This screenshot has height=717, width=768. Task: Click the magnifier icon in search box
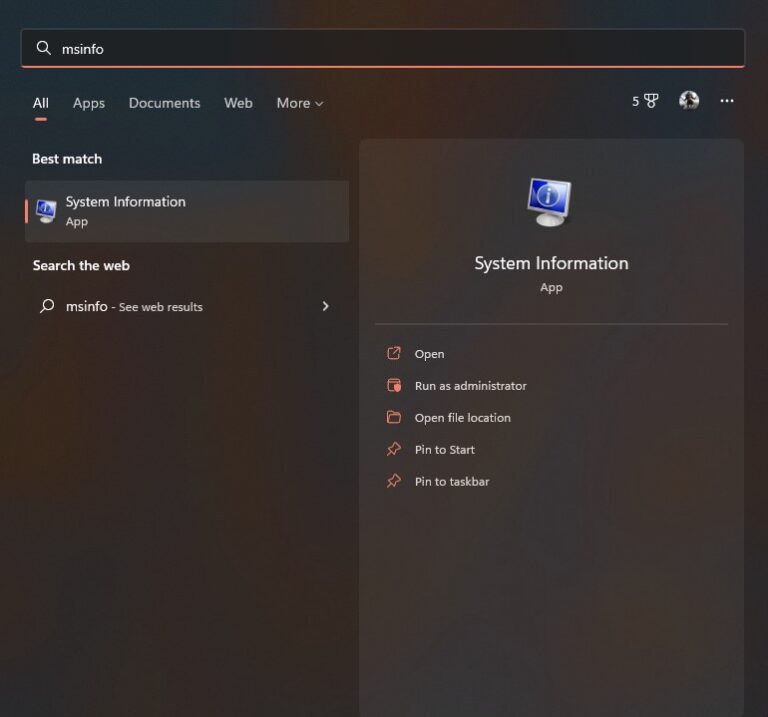pyautogui.click(x=44, y=48)
